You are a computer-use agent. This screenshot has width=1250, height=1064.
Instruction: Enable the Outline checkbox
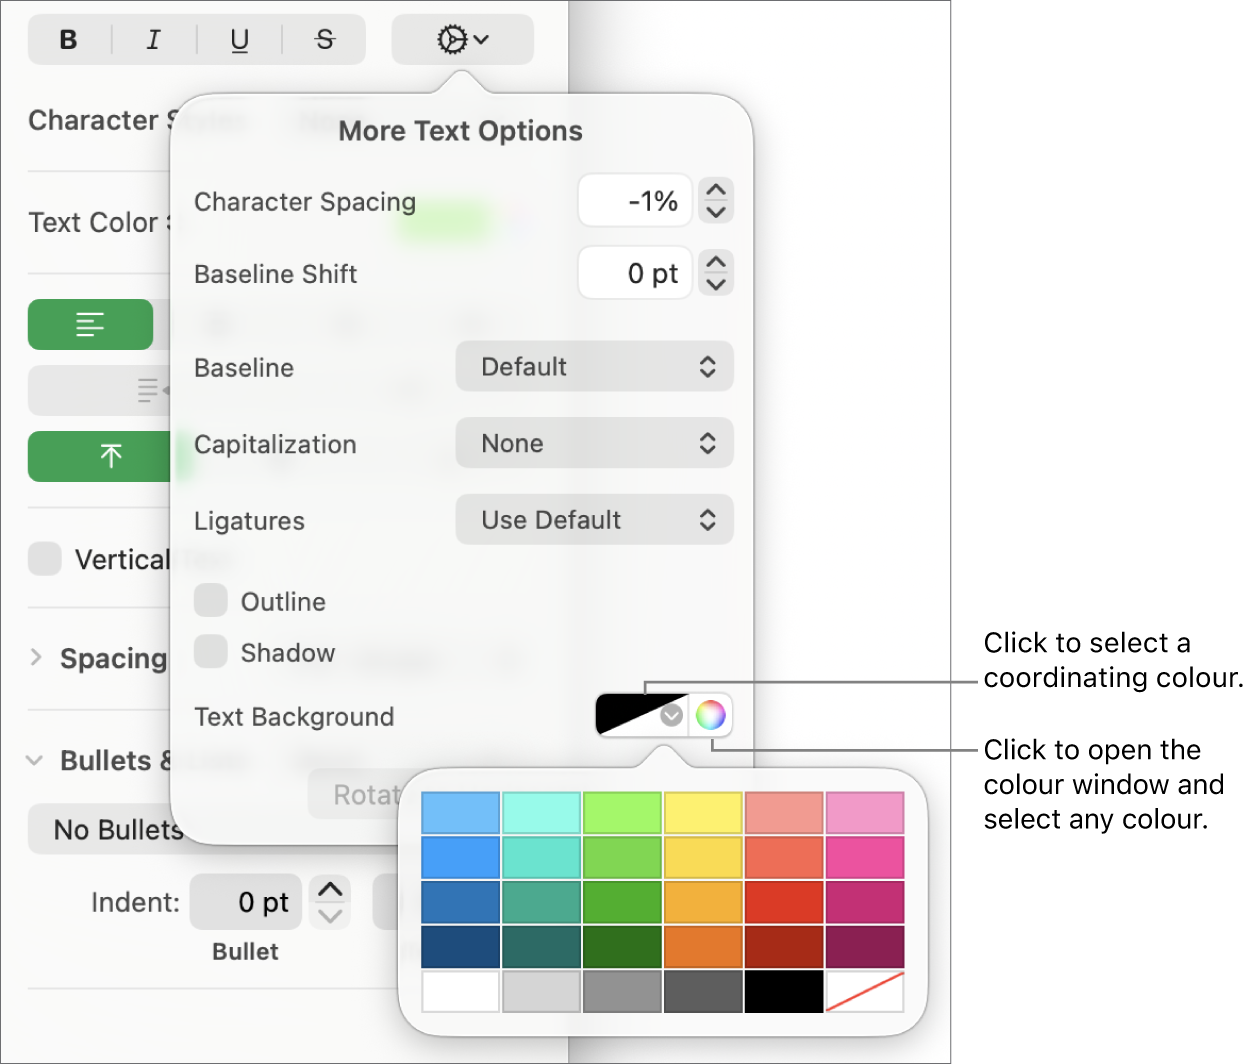(x=210, y=600)
